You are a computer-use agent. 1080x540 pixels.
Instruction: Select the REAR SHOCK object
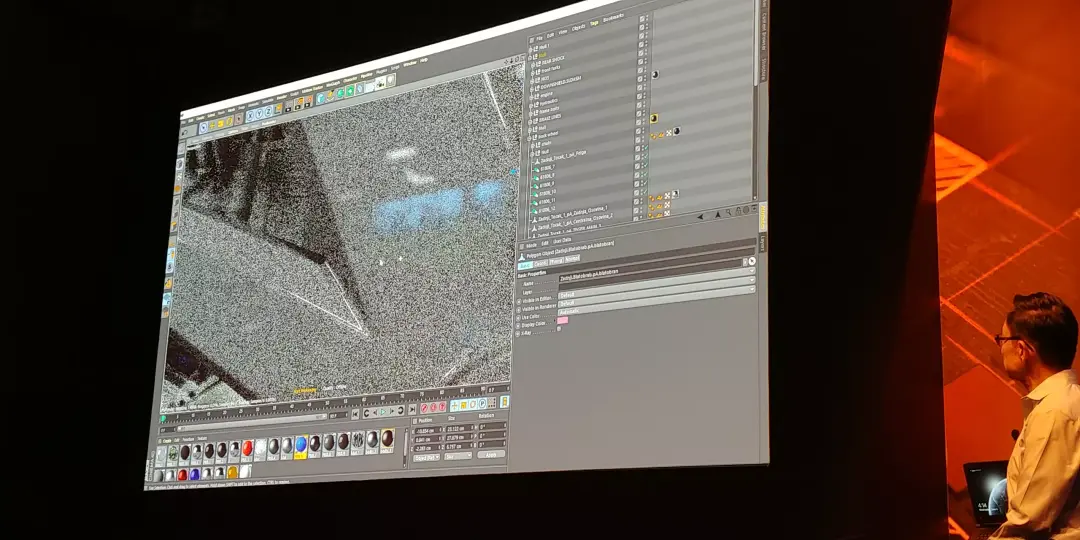(553, 60)
